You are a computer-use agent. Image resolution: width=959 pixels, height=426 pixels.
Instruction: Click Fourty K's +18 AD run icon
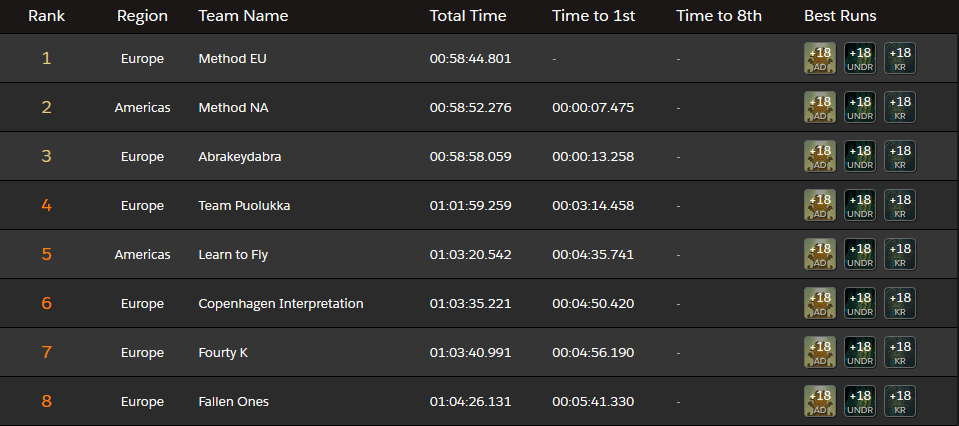tap(820, 352)
